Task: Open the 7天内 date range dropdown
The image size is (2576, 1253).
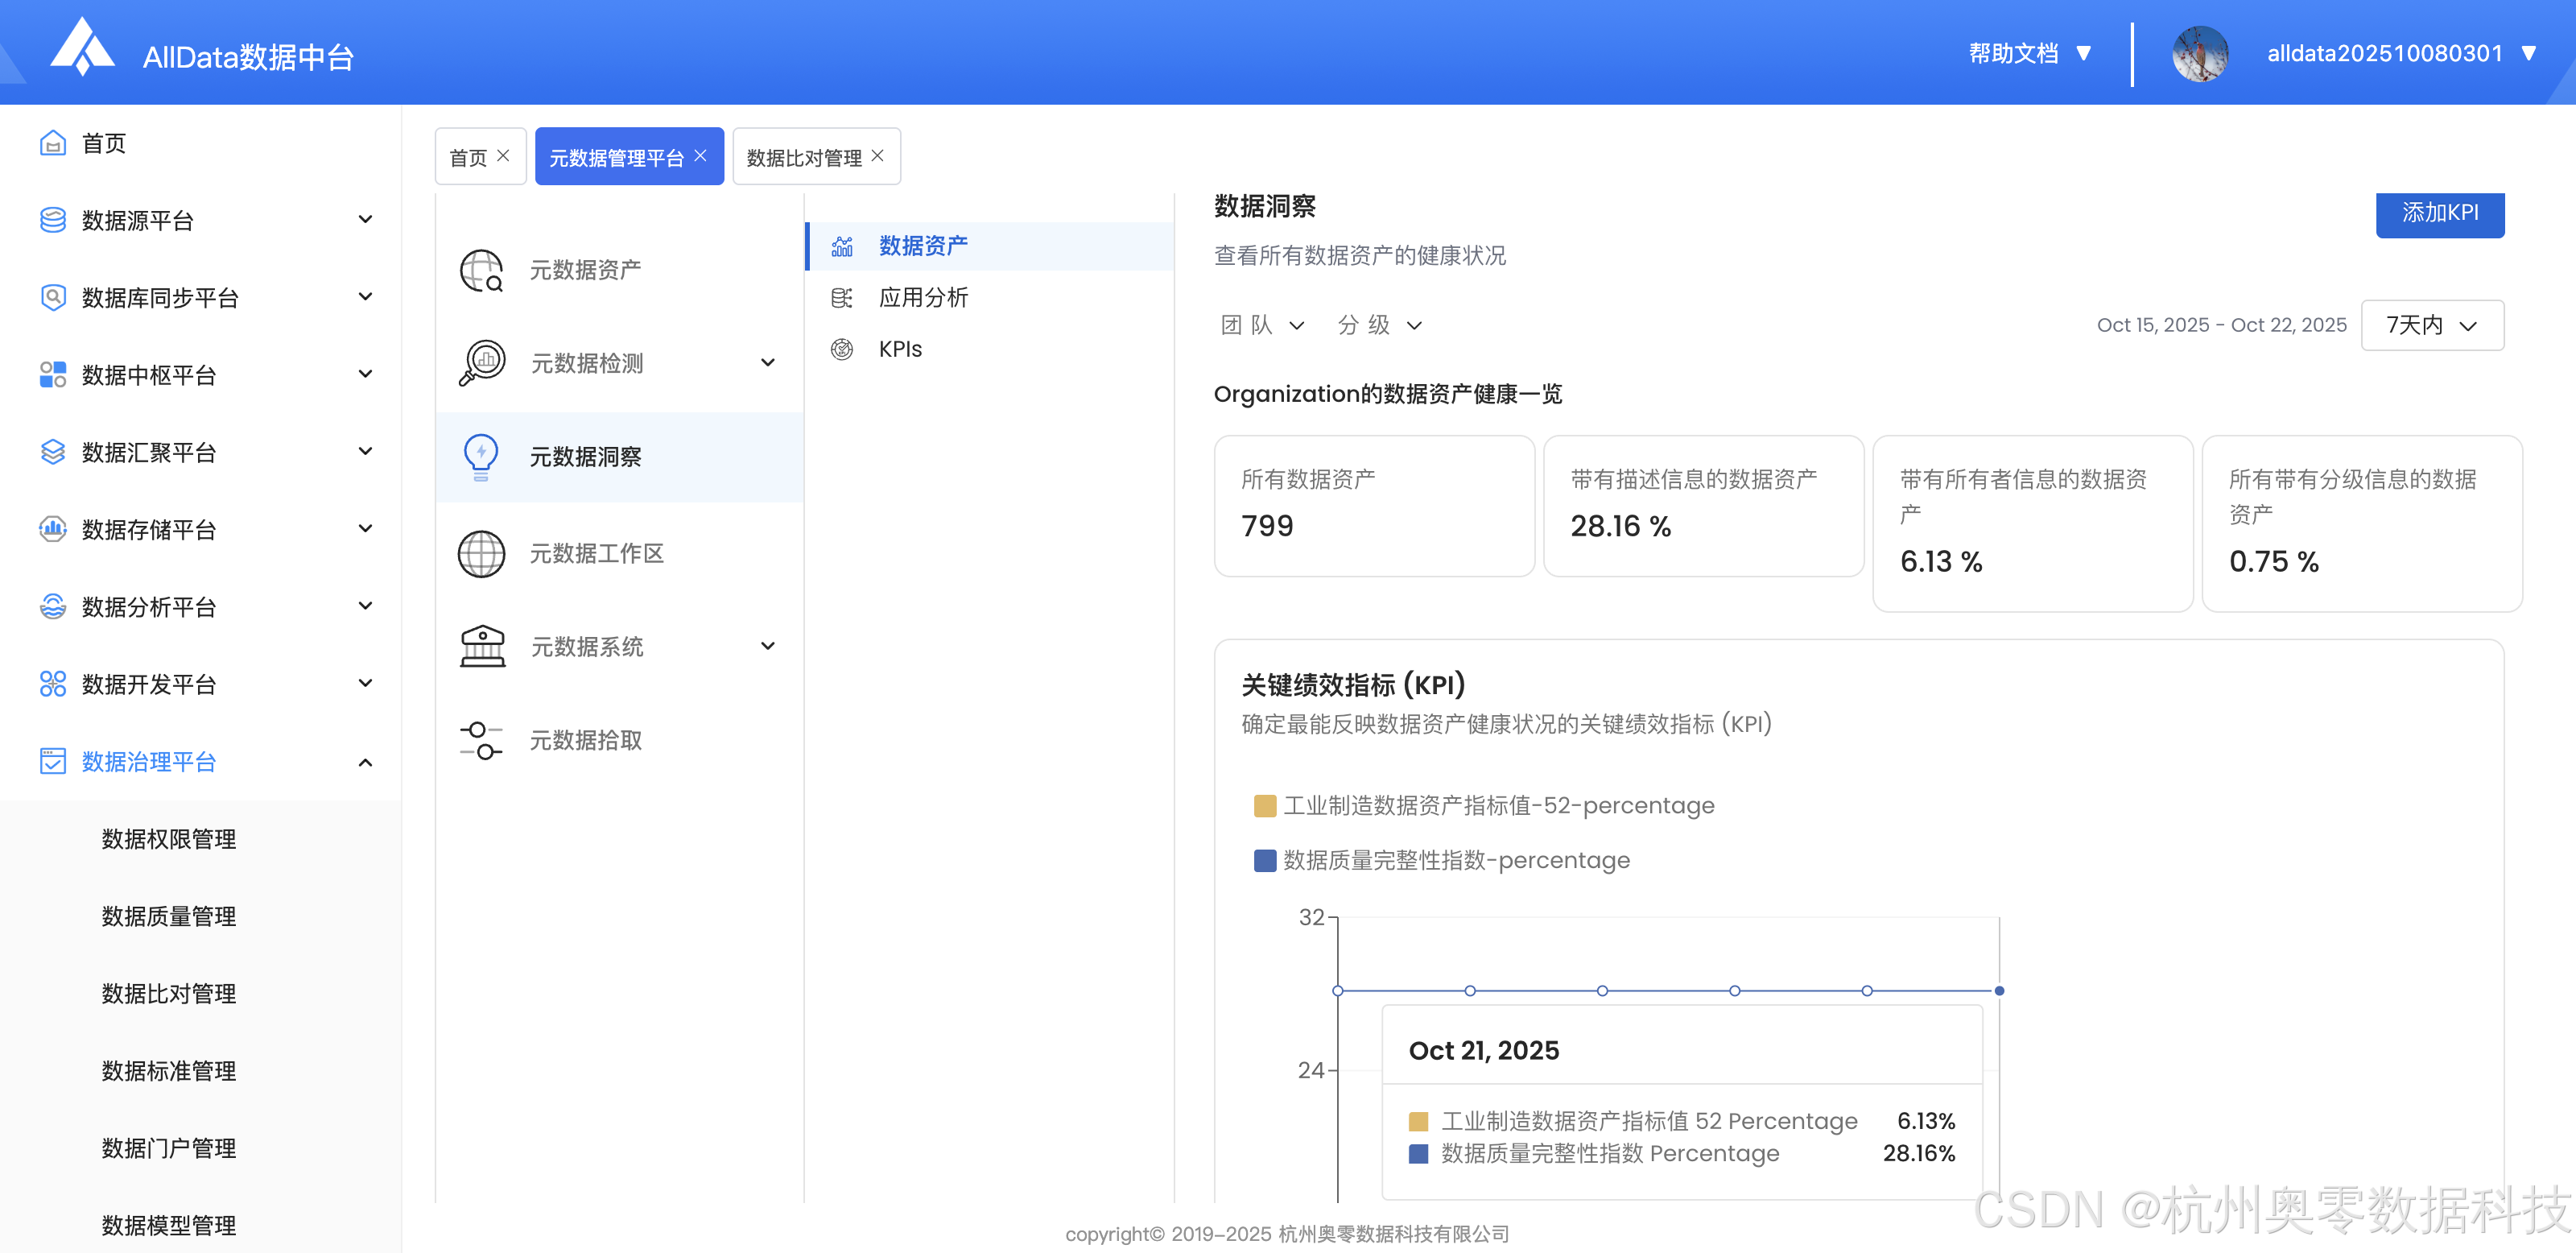Action: coord(2432,324)
